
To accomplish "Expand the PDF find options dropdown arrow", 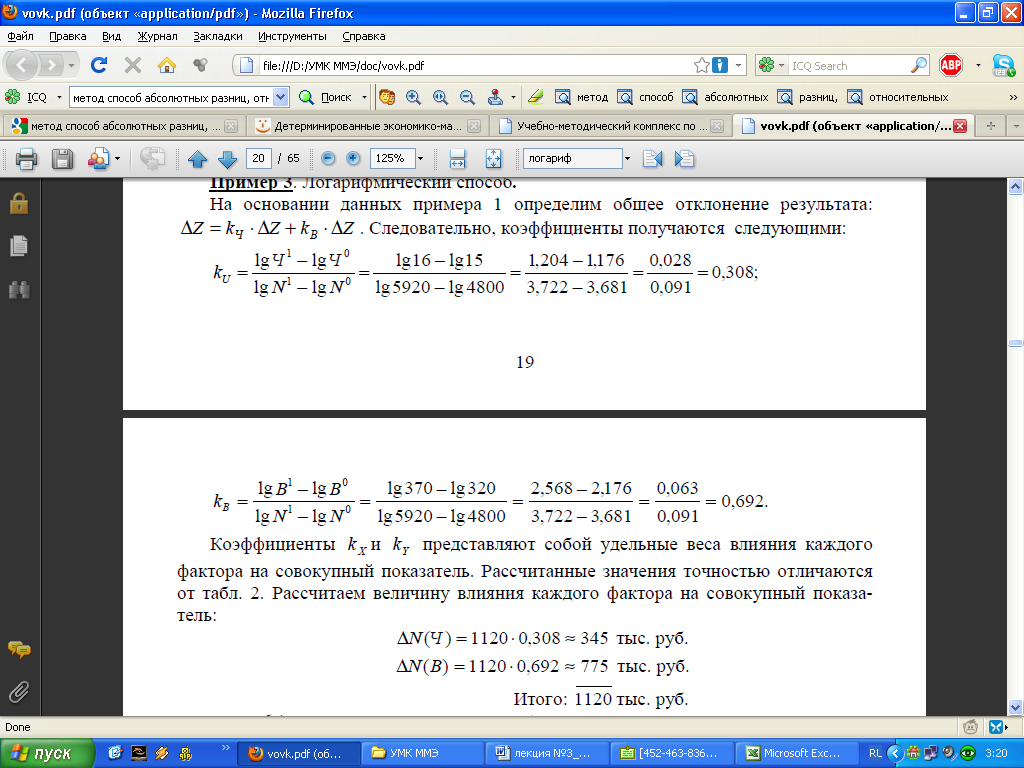I will click(x=627, y=159).
